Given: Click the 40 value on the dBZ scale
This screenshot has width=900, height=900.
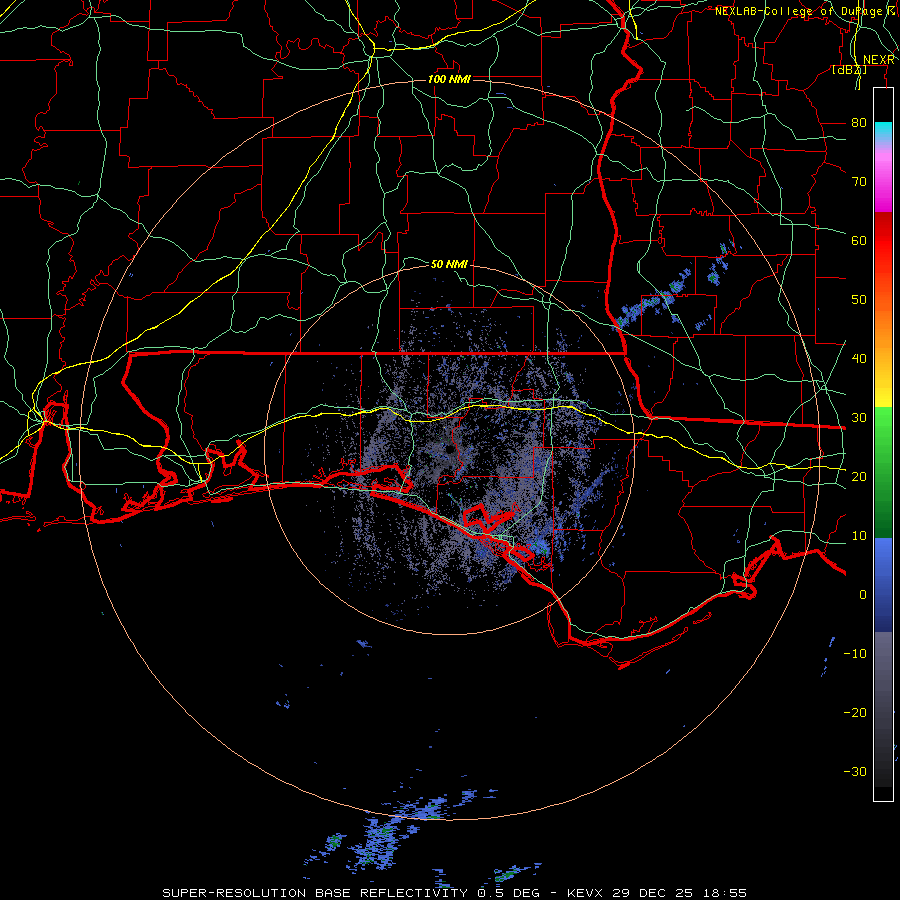Looking at the screenshot, I should tap(859, 358).
